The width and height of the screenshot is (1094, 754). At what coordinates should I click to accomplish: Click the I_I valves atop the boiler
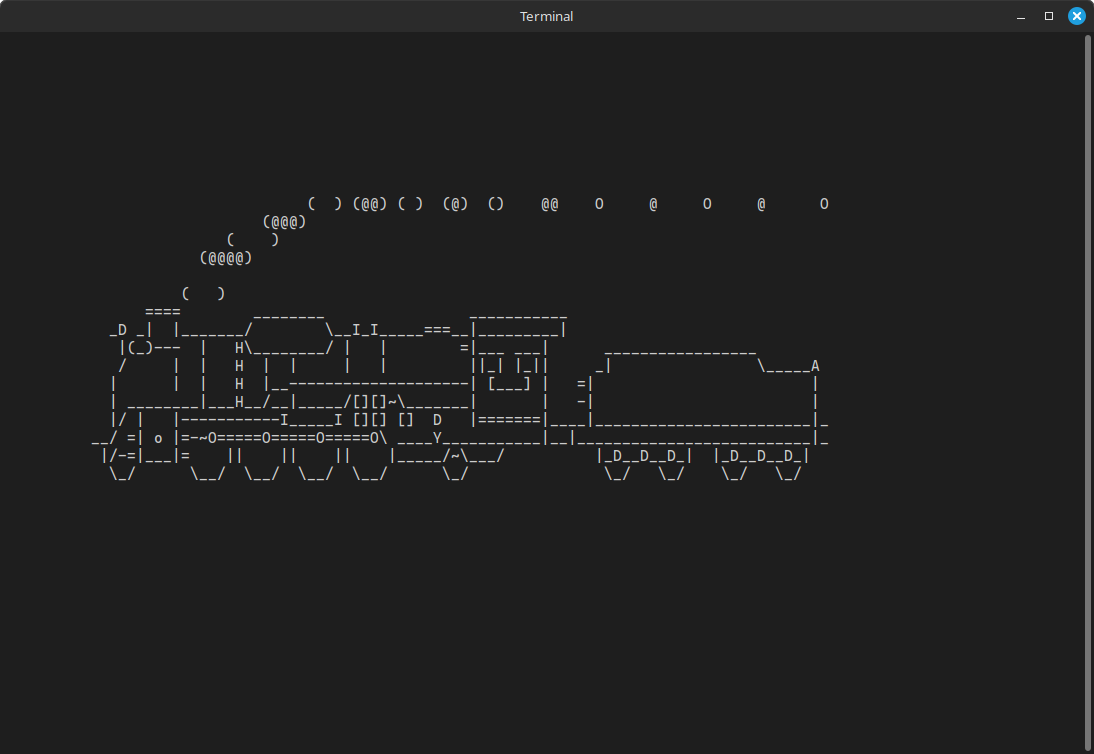pos(365,330)
